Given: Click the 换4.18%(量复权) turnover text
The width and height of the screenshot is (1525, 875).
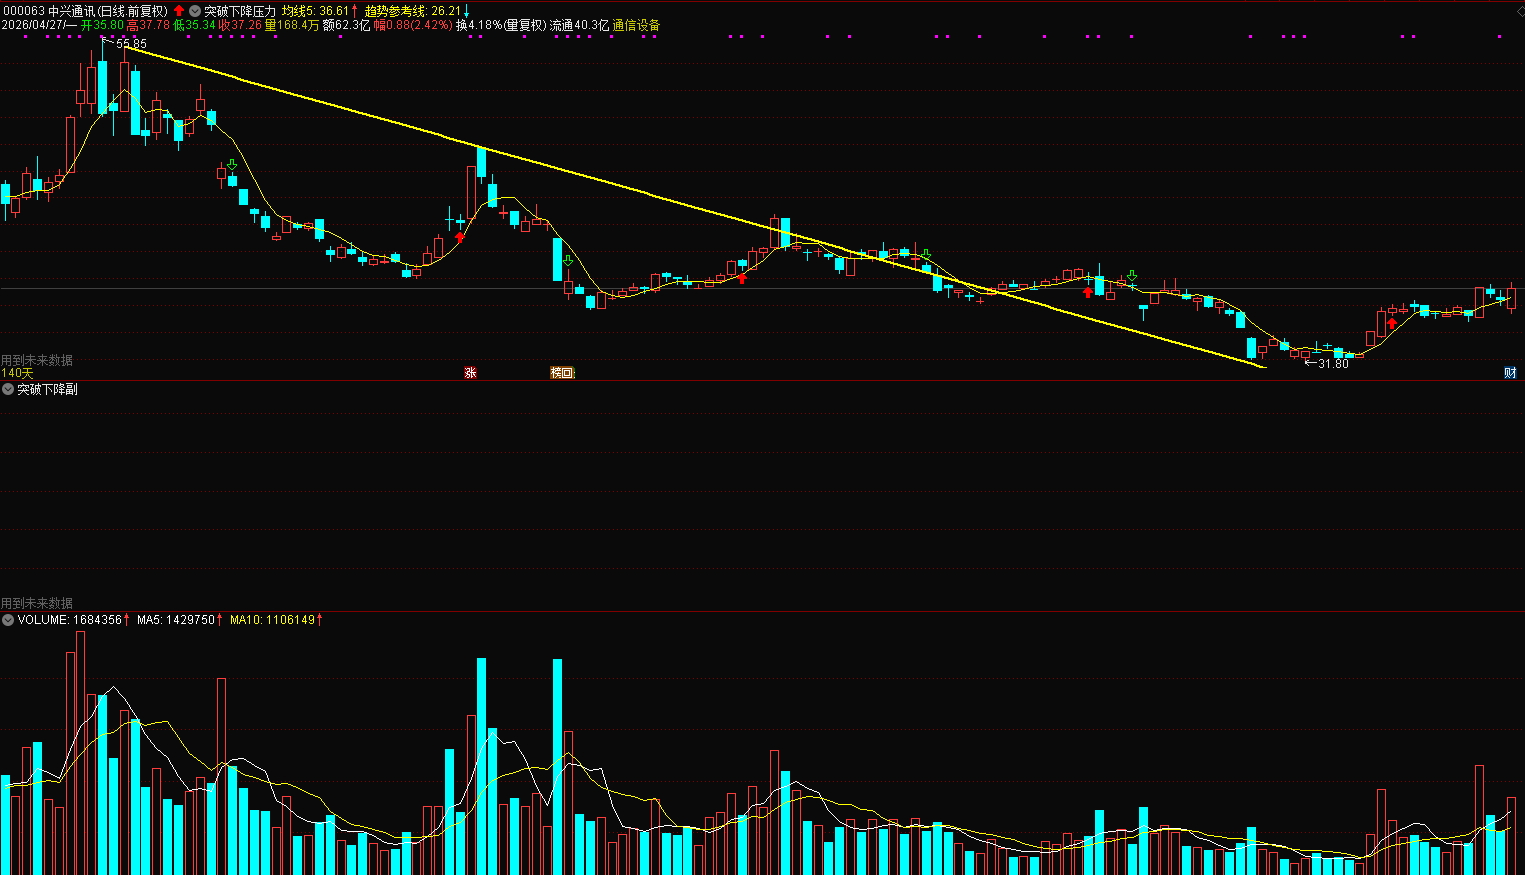Looking at the screenshot, I should click(x=501, y=25).
